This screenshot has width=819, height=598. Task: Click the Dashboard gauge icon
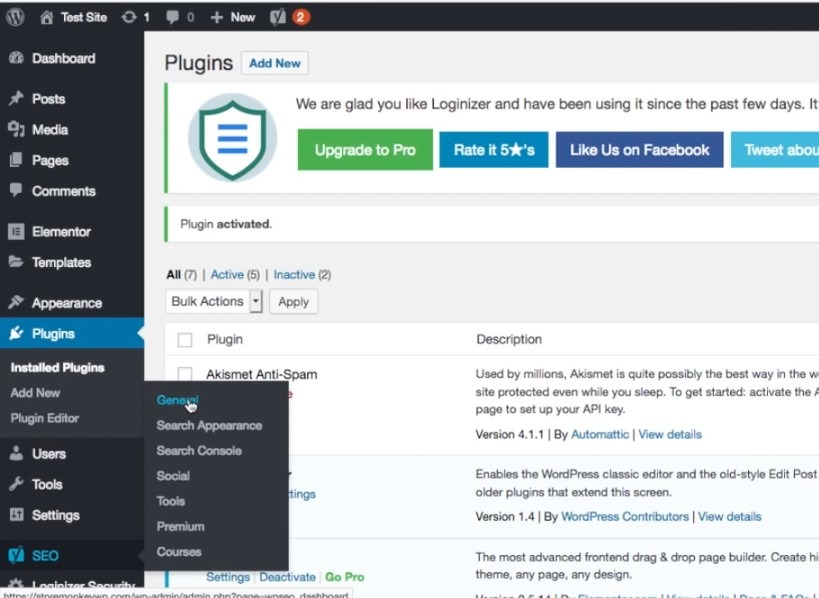[16, 58]
